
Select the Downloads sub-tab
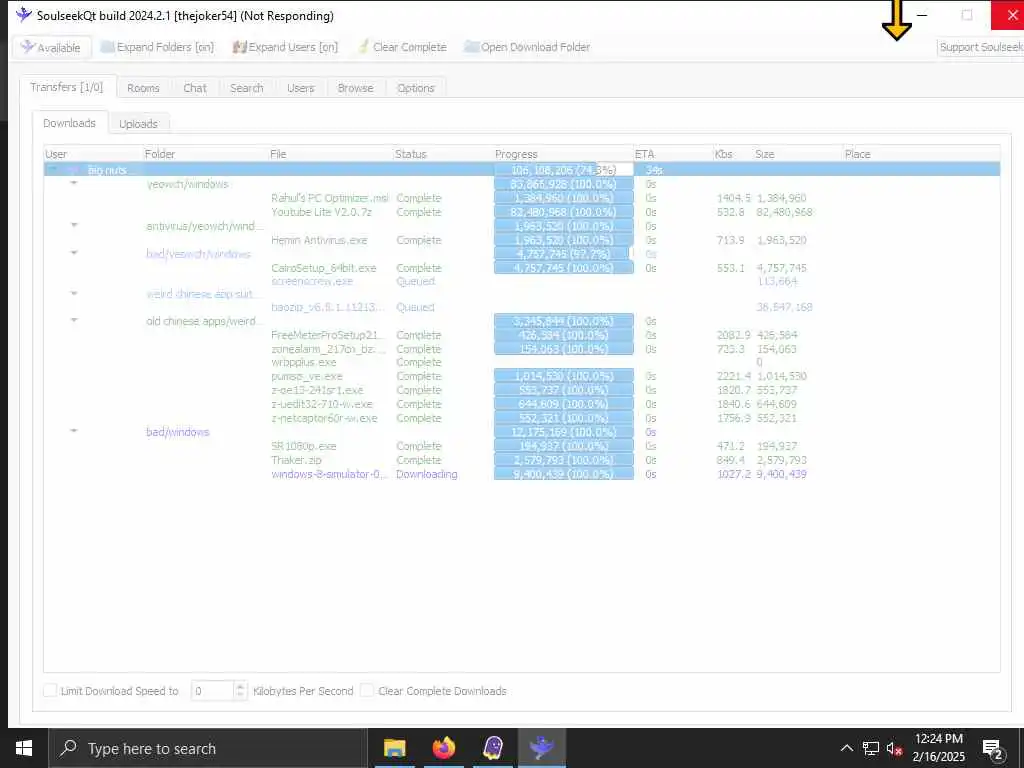pyautogui.click(x=69, y=123)
